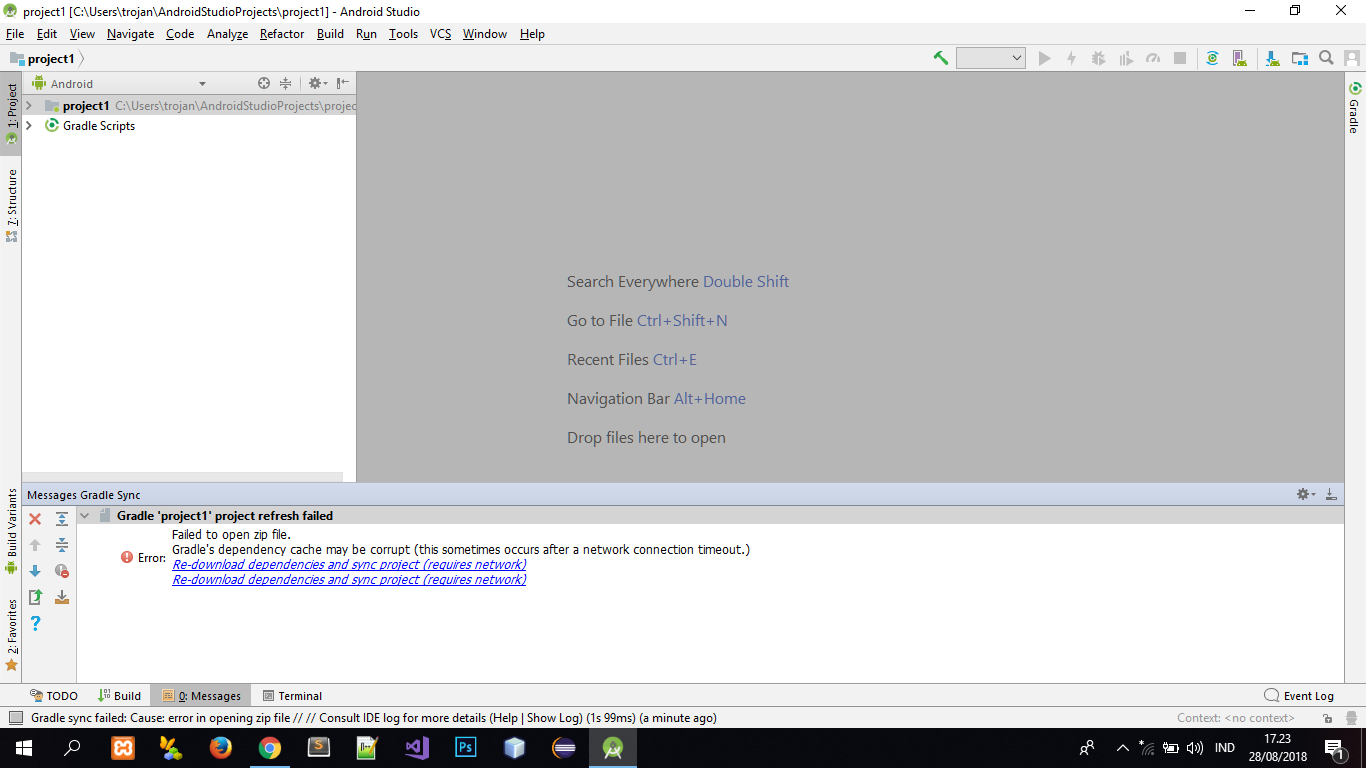Select Gradle Scripts in project tree
The image size is (1366, 768).
pyautogui.click(x=99, y=126)
